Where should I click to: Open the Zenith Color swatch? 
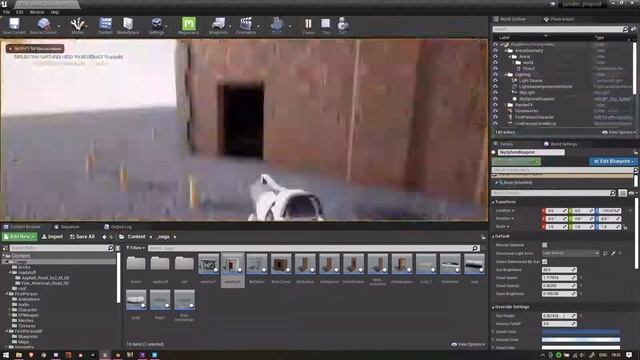pos(581,332)
